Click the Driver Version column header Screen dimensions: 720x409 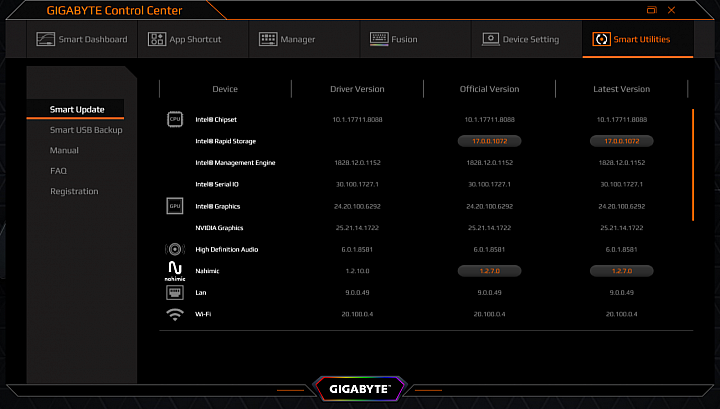click(x=357, y=89)
